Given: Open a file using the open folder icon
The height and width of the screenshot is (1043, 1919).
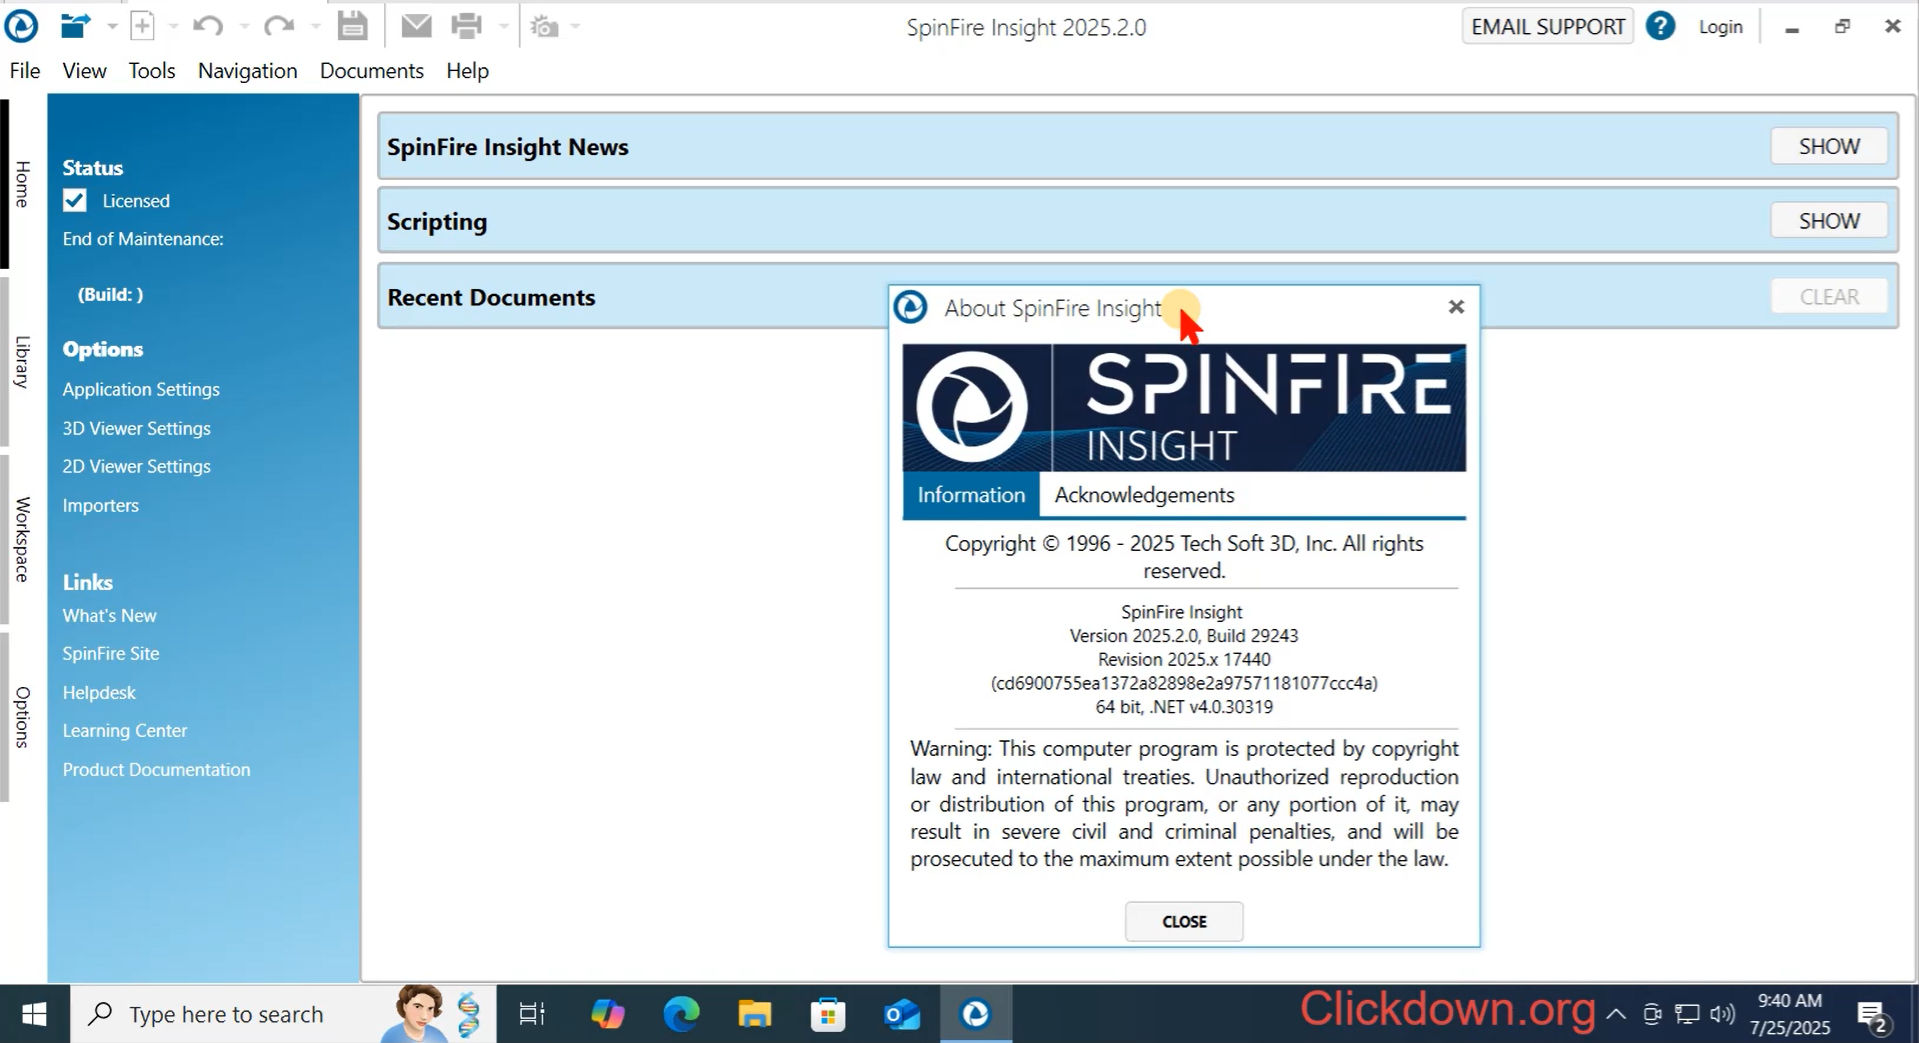Looking at the screenshot, I should coord(75,25).
